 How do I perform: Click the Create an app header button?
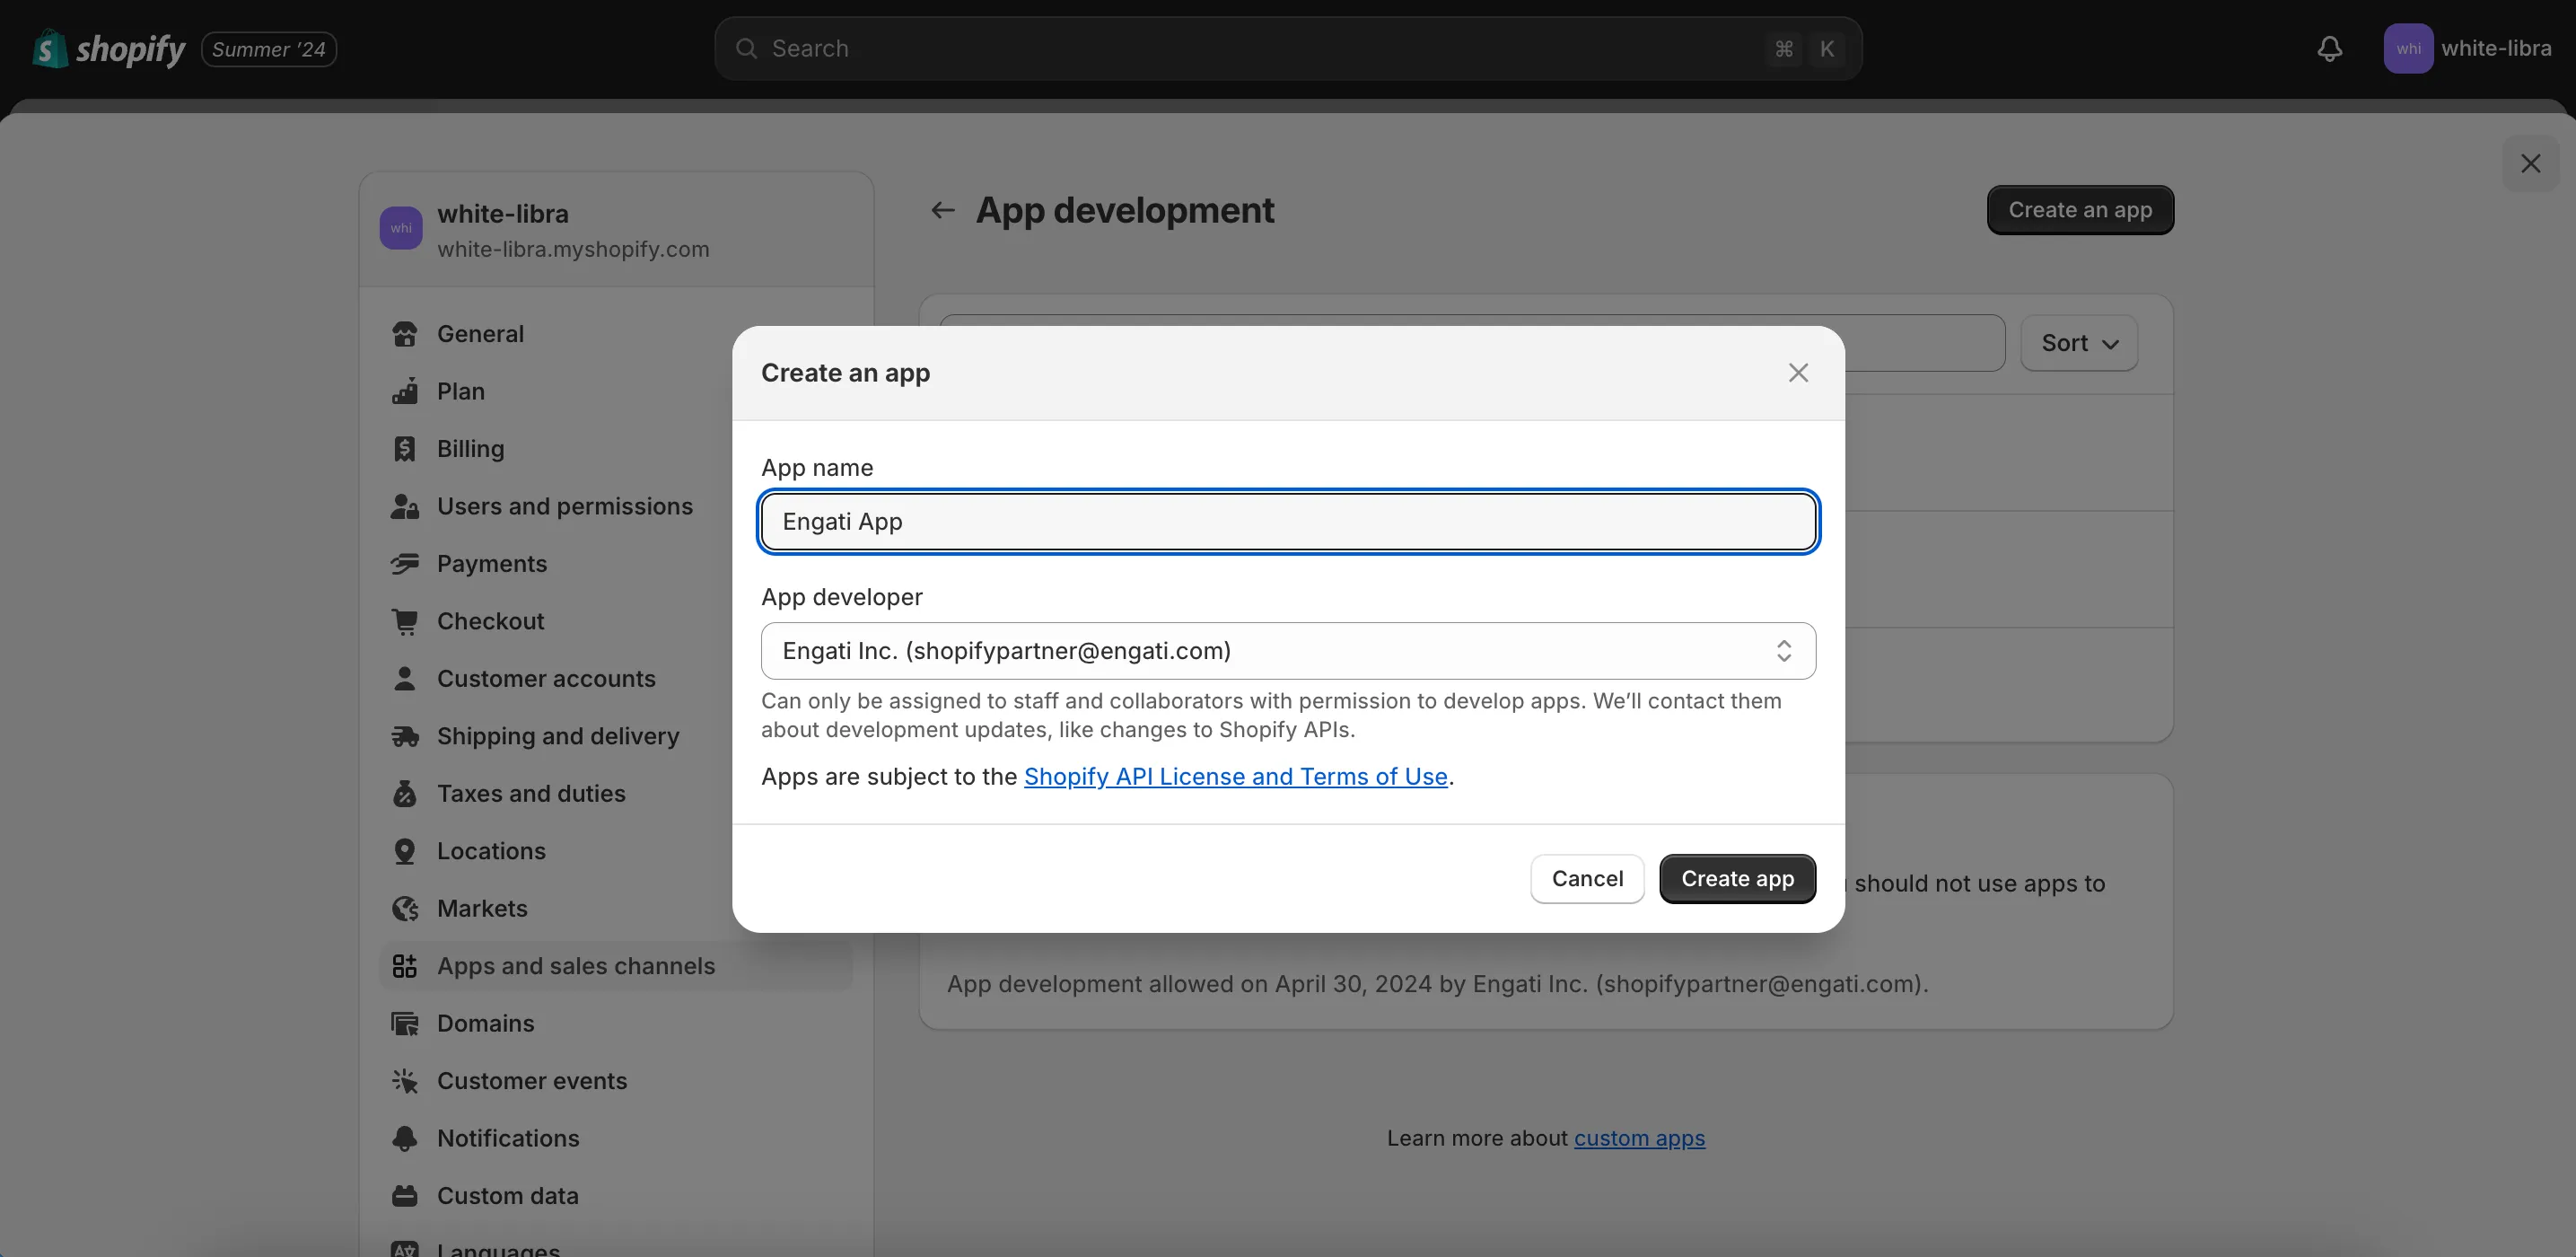(x=2080, y=210)
